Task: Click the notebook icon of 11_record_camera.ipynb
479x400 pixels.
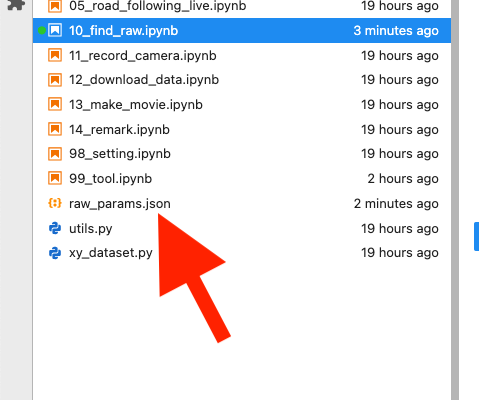Action: click(x=55, y=55)
